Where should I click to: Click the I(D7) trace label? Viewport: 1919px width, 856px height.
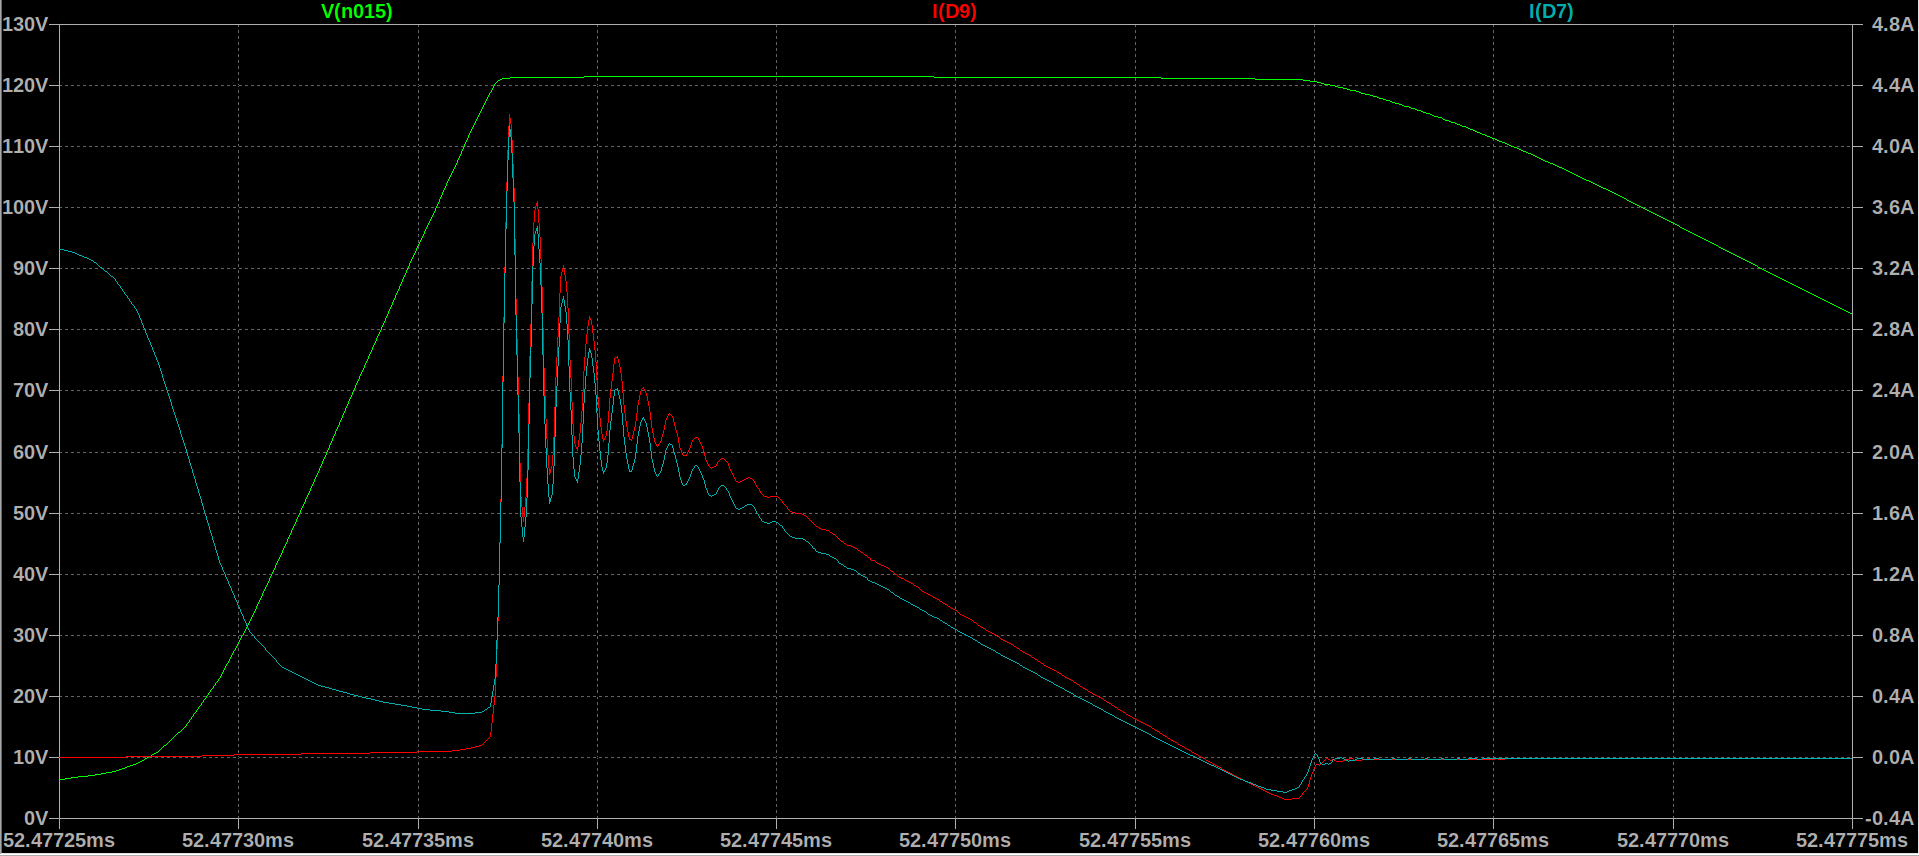pyautogui.click(x=1550, y=12)
